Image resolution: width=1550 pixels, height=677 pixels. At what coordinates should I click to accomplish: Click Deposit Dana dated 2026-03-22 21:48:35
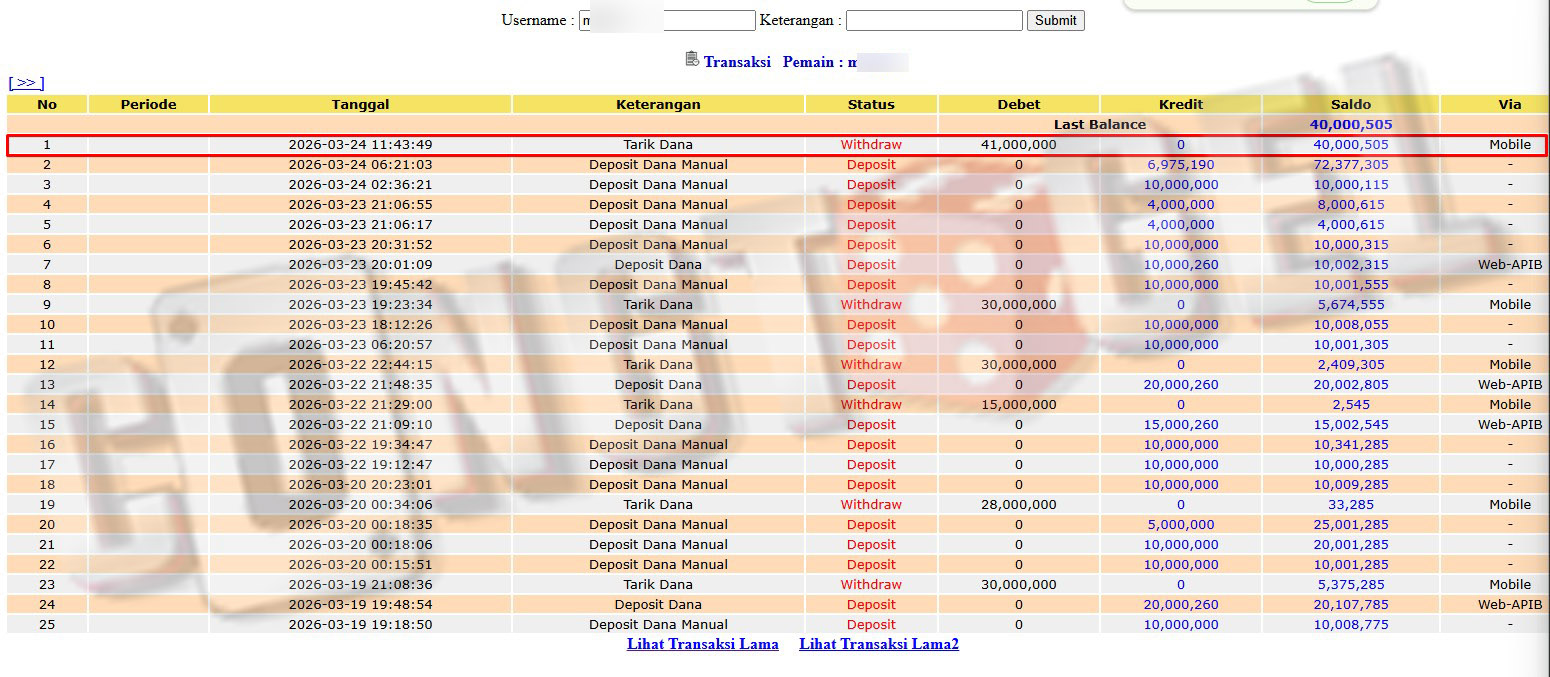658,385
